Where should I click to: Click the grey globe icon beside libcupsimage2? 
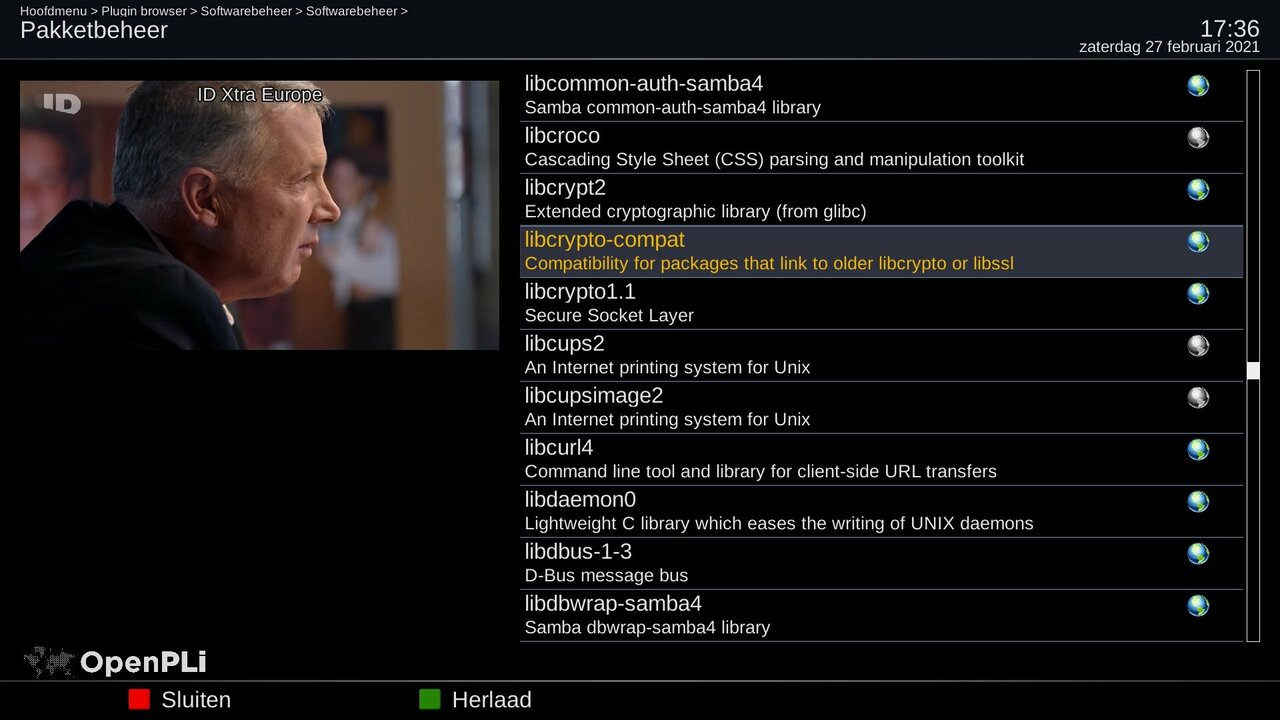click(1198, 398)
